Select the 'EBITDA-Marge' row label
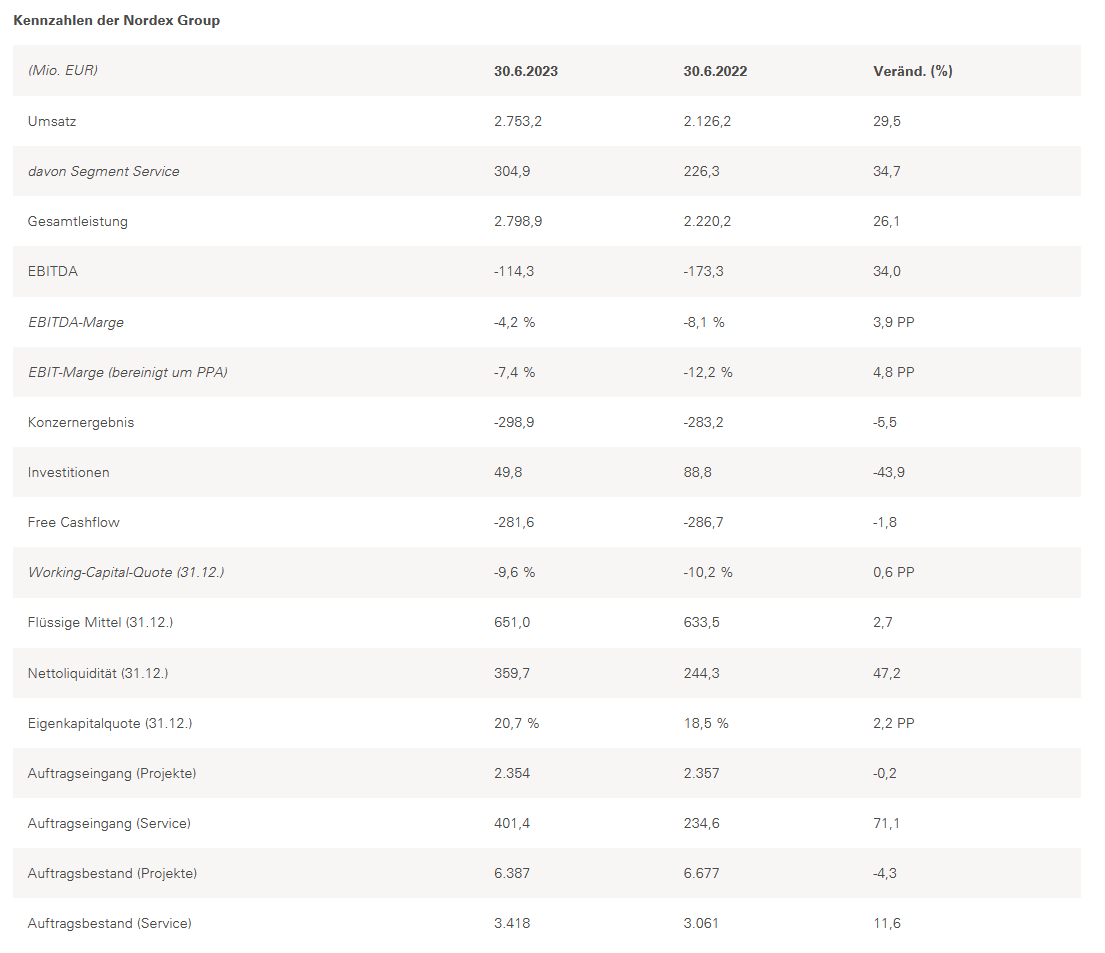Viewport: 1105px width, 953px height. tap(75, 322)
